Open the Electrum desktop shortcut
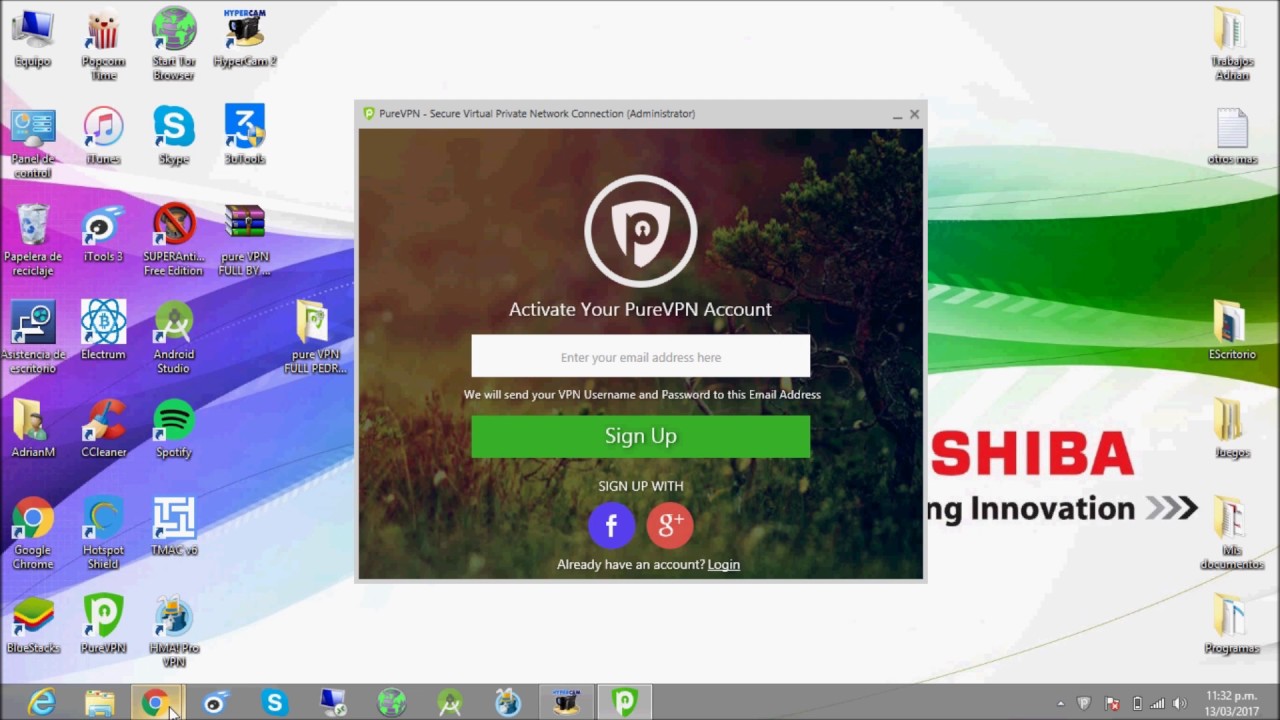 (103, 331)
